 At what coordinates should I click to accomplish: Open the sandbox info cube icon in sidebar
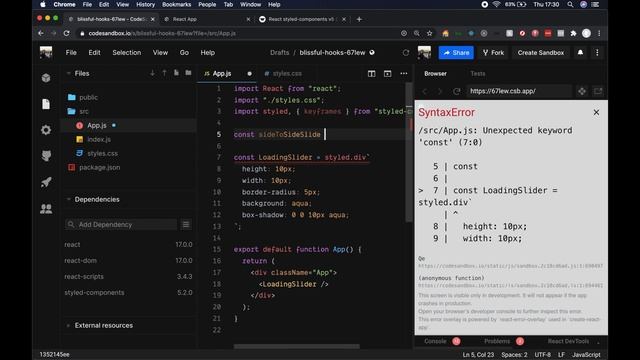tap(46, 78)
